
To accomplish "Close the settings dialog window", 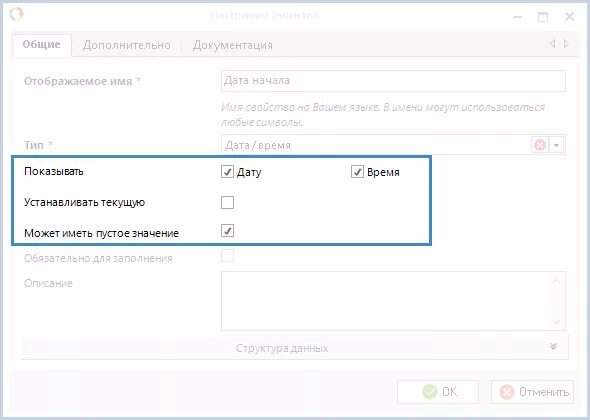I will (569, 17).
